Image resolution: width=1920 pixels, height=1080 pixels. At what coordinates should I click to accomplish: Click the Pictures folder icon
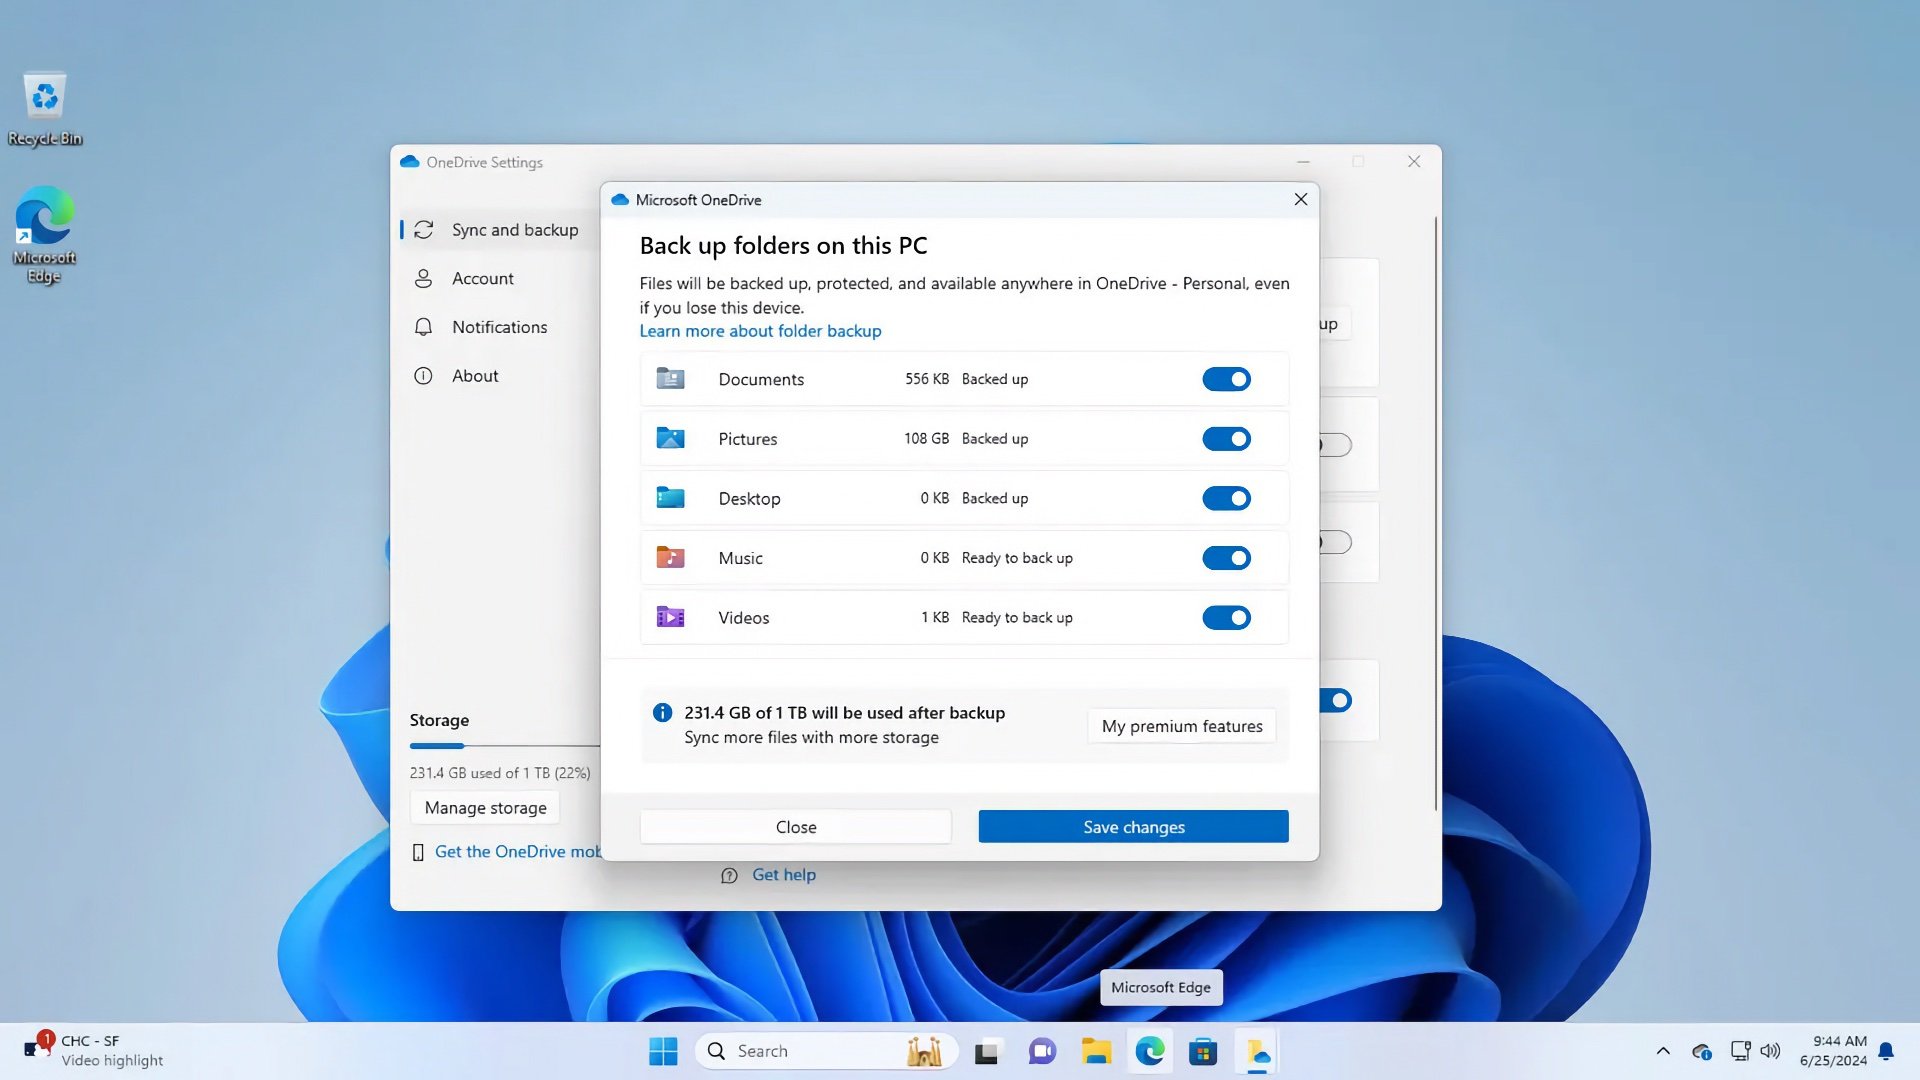point(670,438)
